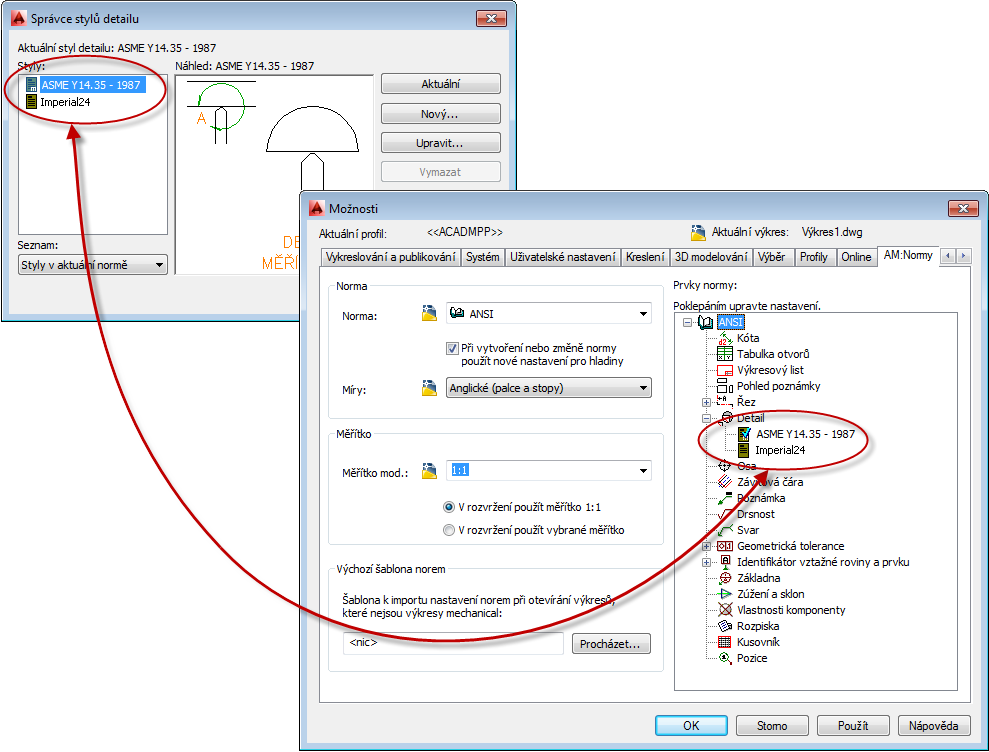Click the Tabulka otvorů table icon
The height and width of the screenshot is (752, 989).
point(725,354)
